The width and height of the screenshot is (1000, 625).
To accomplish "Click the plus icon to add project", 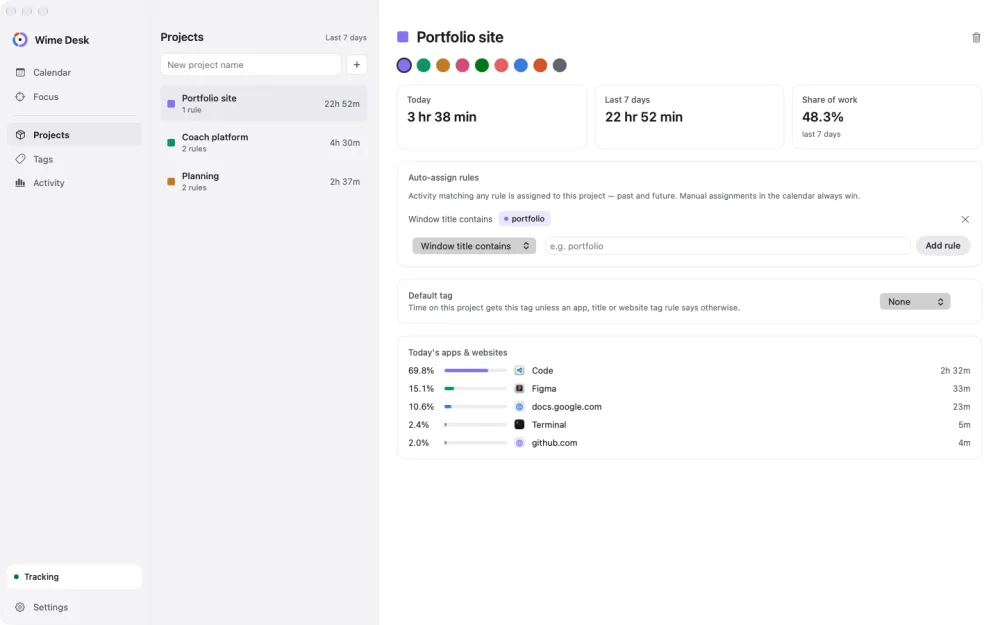I will click(x=357, y=64).
